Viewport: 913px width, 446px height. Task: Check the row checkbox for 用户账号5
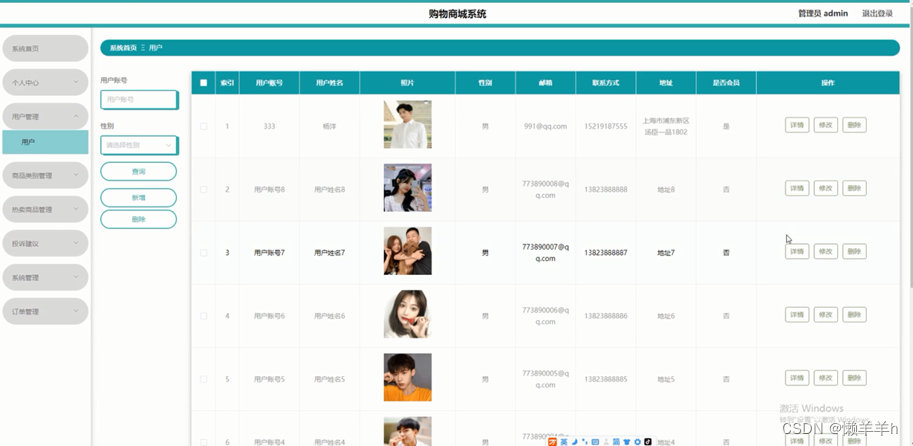pos(203,379)
